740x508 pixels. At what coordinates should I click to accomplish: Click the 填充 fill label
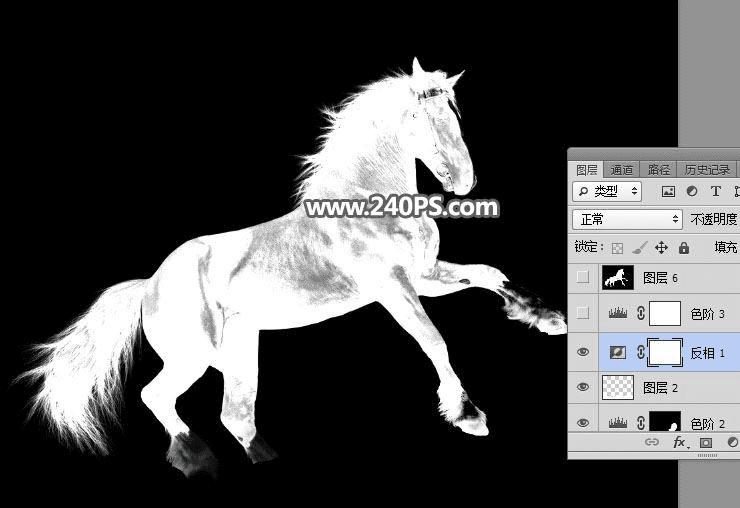(726, 247)
